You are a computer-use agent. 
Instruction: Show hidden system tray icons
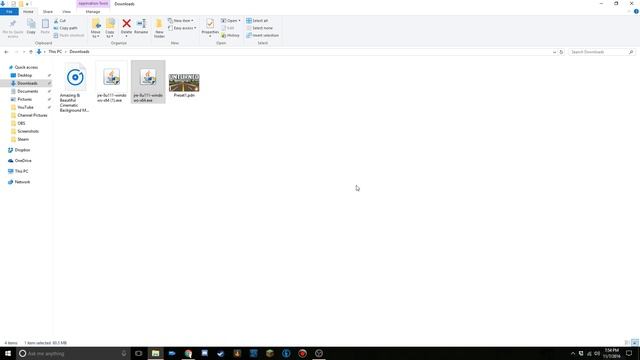point(573,353)
